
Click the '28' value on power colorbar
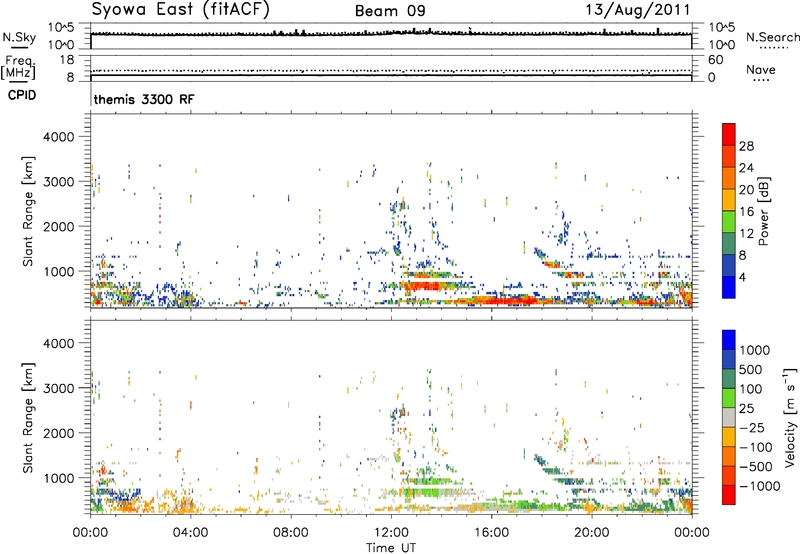coord(746,146)
